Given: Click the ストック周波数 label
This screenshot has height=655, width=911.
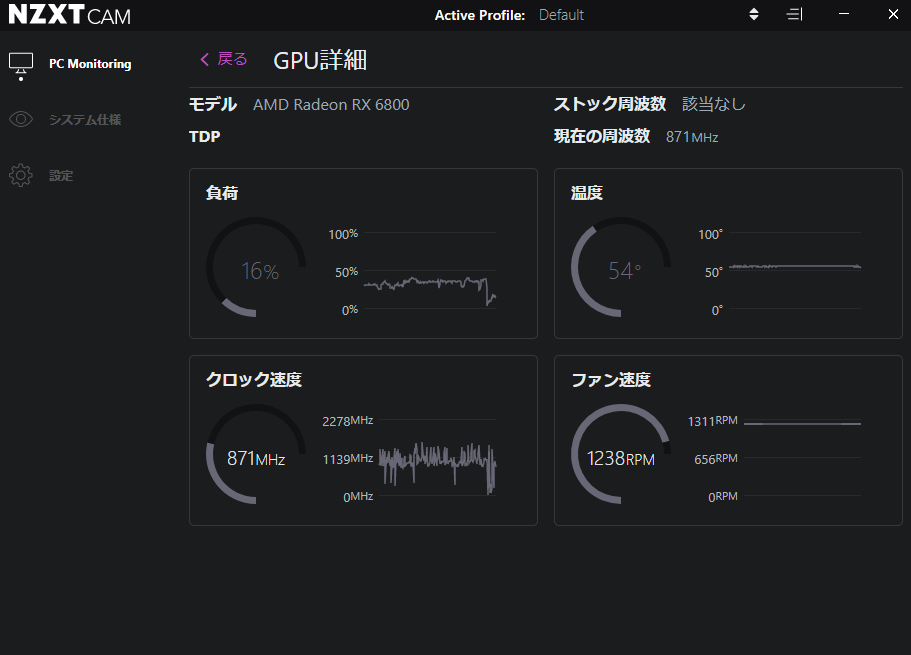Looking at the screenshot, I should pos(609,104).
